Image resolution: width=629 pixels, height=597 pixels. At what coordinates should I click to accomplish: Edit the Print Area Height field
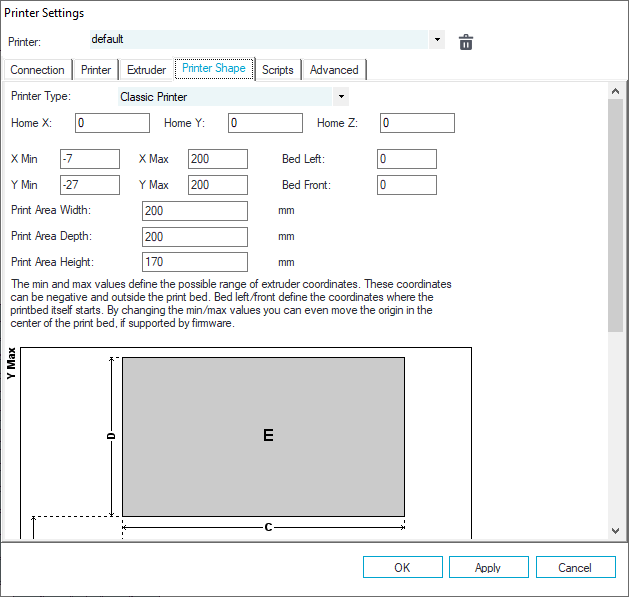195,262
